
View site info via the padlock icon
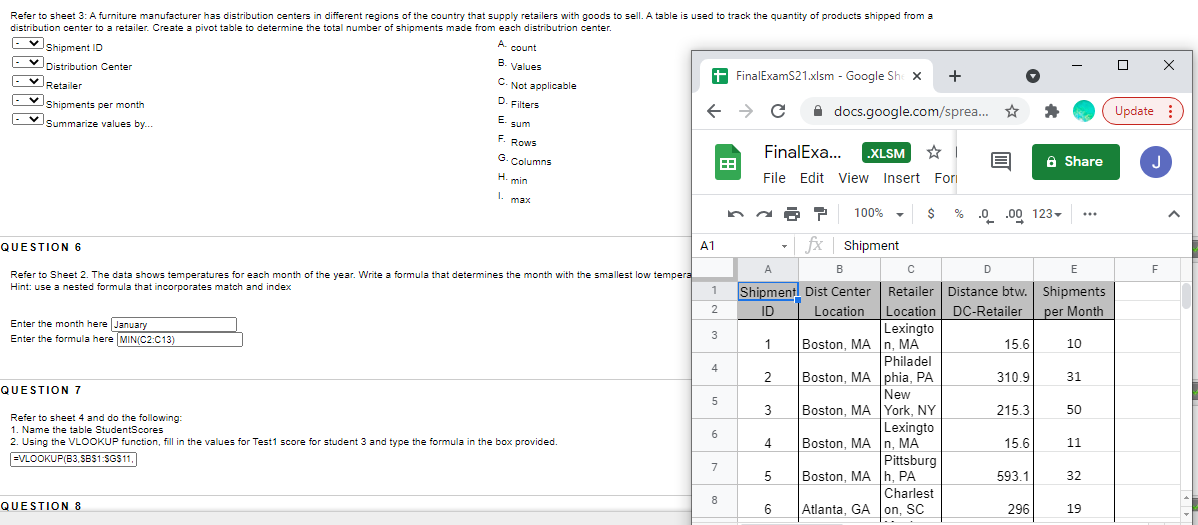point(818,111)
